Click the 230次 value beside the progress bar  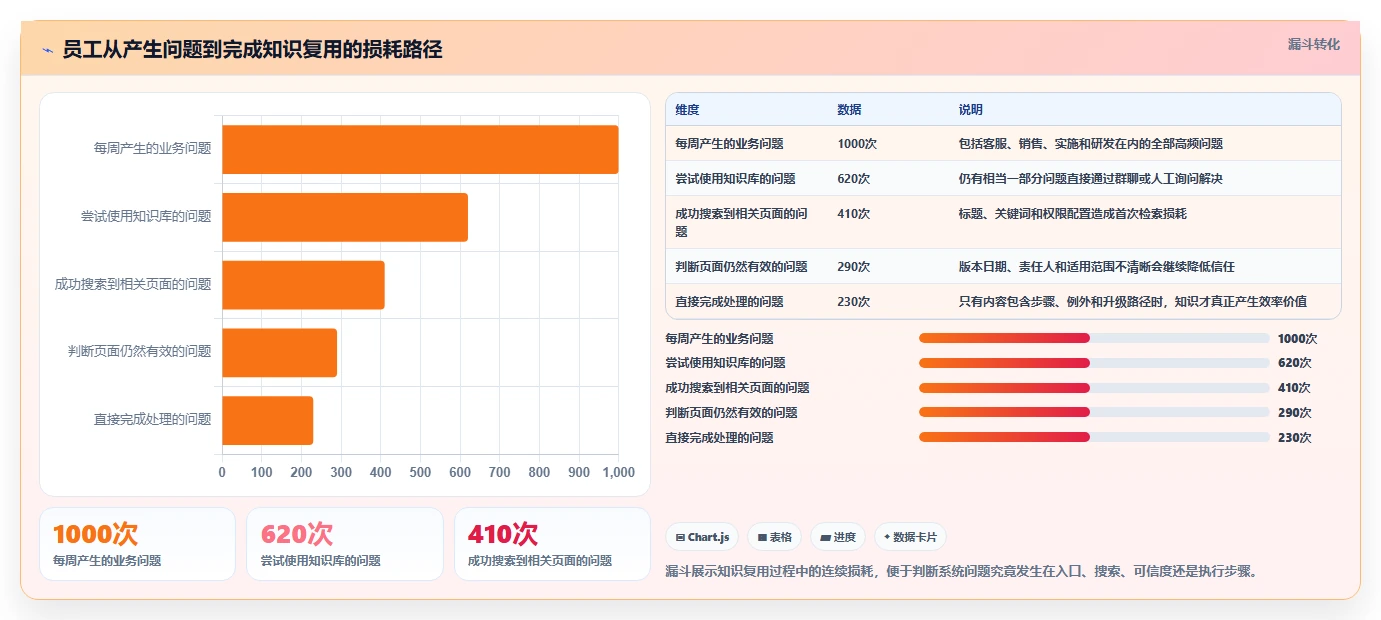point(1294,437)
